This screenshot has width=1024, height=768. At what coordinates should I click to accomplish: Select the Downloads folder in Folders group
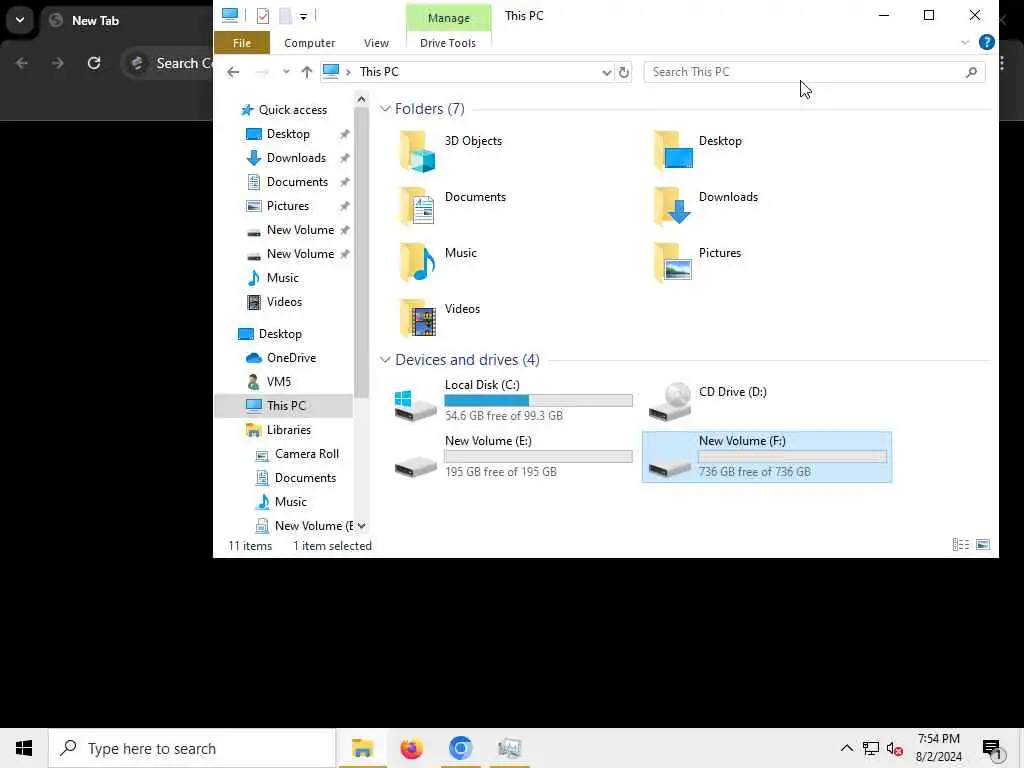705,206
